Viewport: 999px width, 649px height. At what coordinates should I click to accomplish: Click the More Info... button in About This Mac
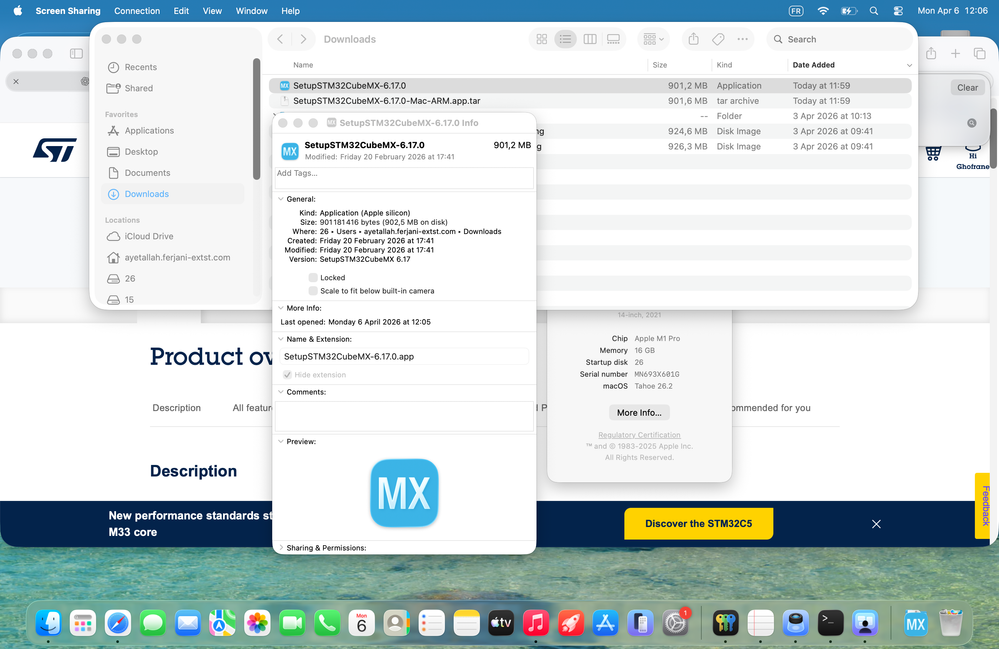(639, 413)
